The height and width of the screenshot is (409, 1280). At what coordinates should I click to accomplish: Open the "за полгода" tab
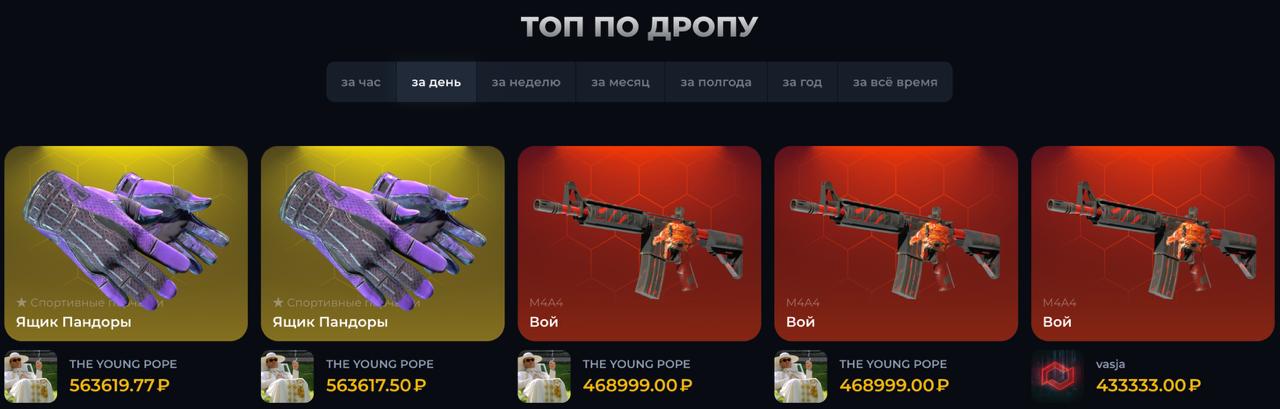716,82
